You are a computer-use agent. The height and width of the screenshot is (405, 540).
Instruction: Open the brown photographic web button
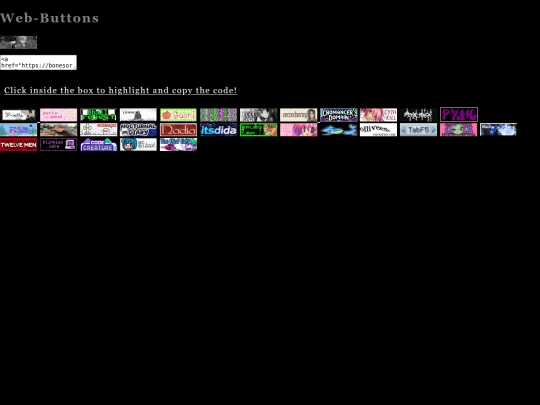click(59, 130)
